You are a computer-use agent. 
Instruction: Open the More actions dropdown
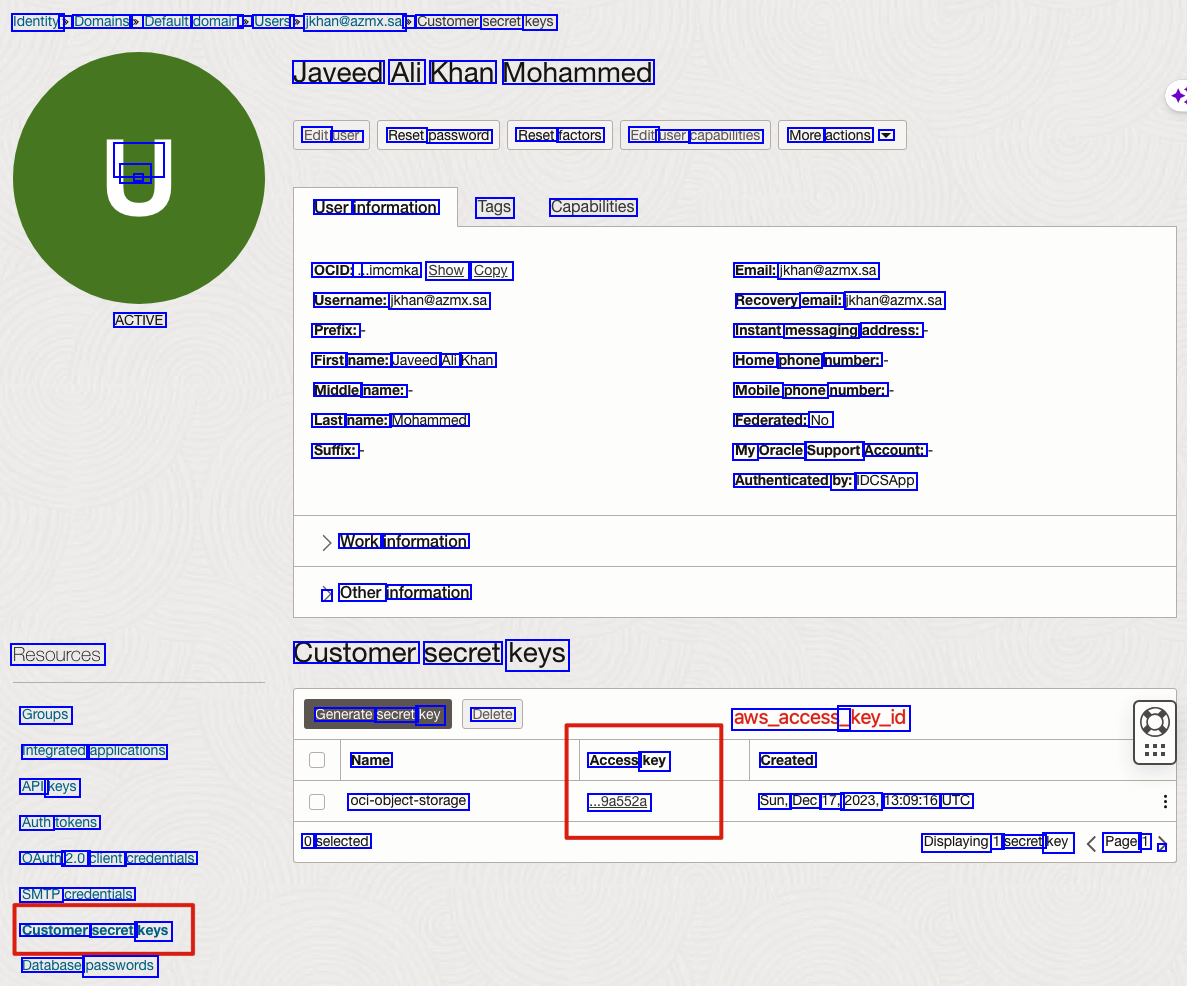point(841,135)
